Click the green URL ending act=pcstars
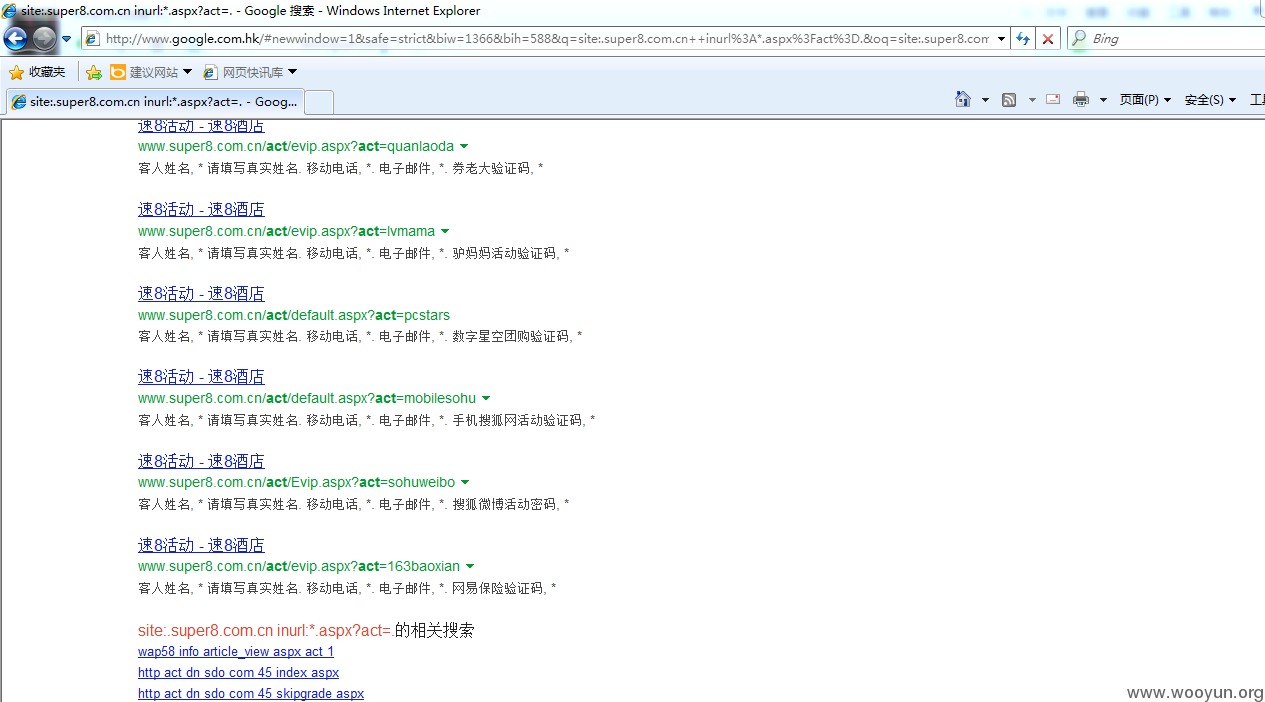This screenshot has width=1265, height=702. (x=294, y=315)
